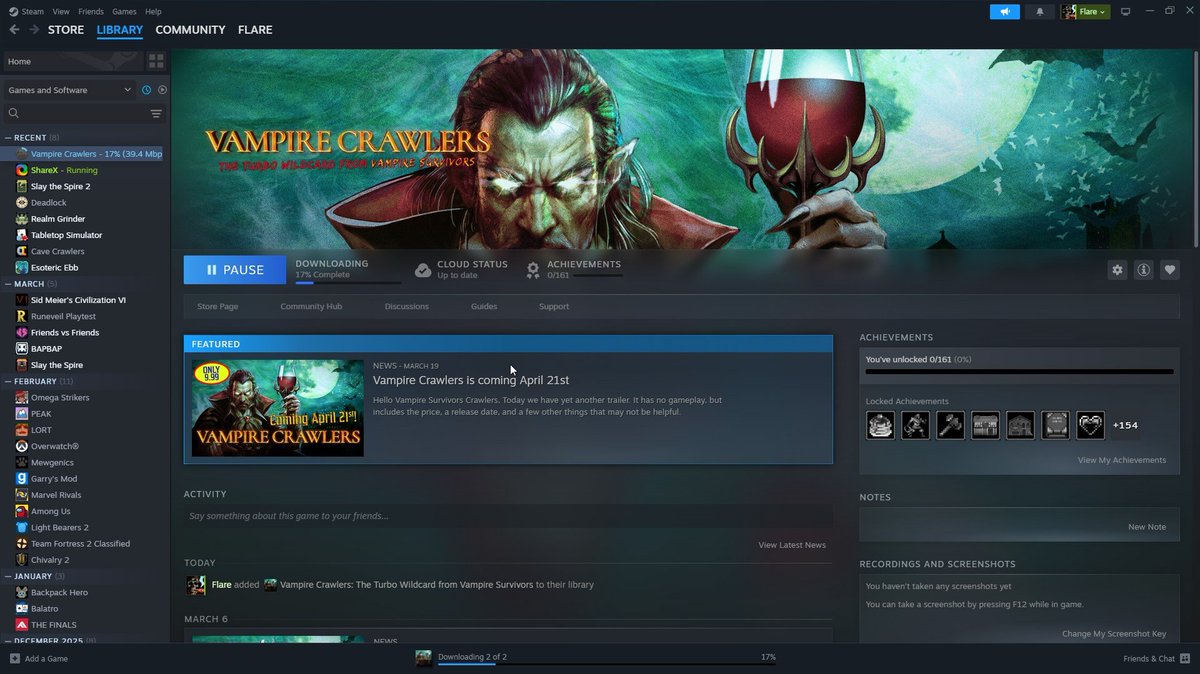The width and height of the screenshot is (1200, 674).
Task: Click the achievements unlocked progress bar
Action: click(1019, 372)
